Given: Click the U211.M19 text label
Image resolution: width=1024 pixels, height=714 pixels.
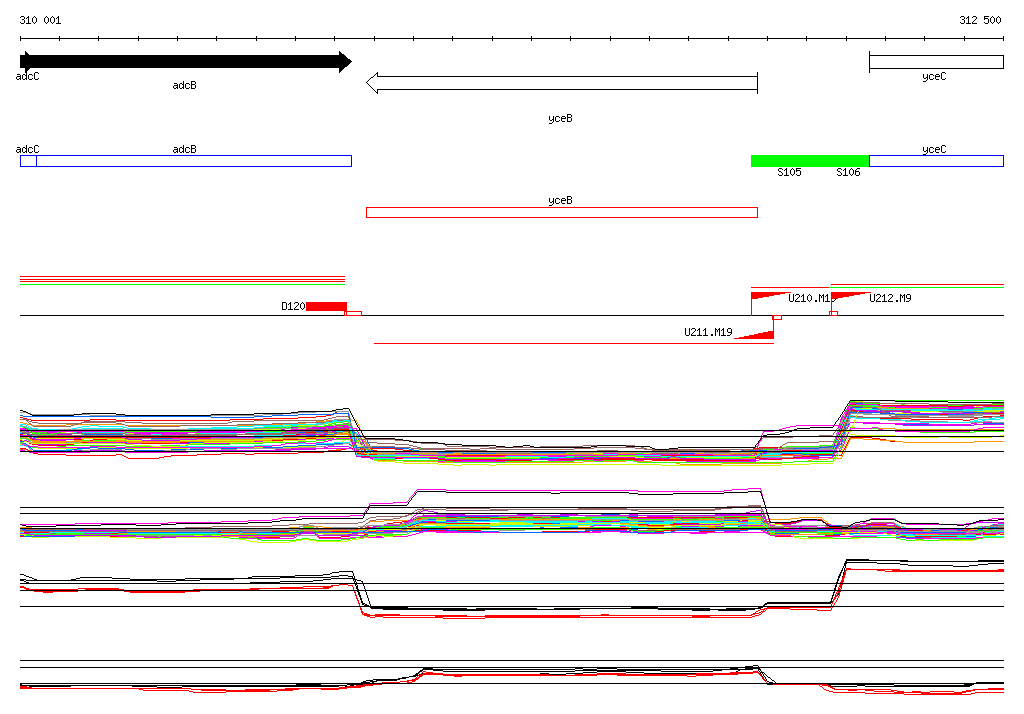Looking at the screenshot, I should 708,333.
